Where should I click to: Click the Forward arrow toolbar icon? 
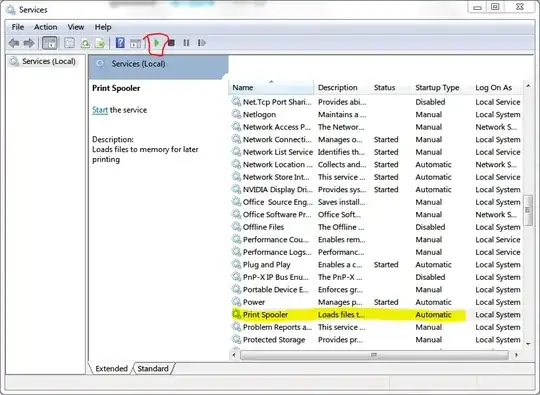29,43
